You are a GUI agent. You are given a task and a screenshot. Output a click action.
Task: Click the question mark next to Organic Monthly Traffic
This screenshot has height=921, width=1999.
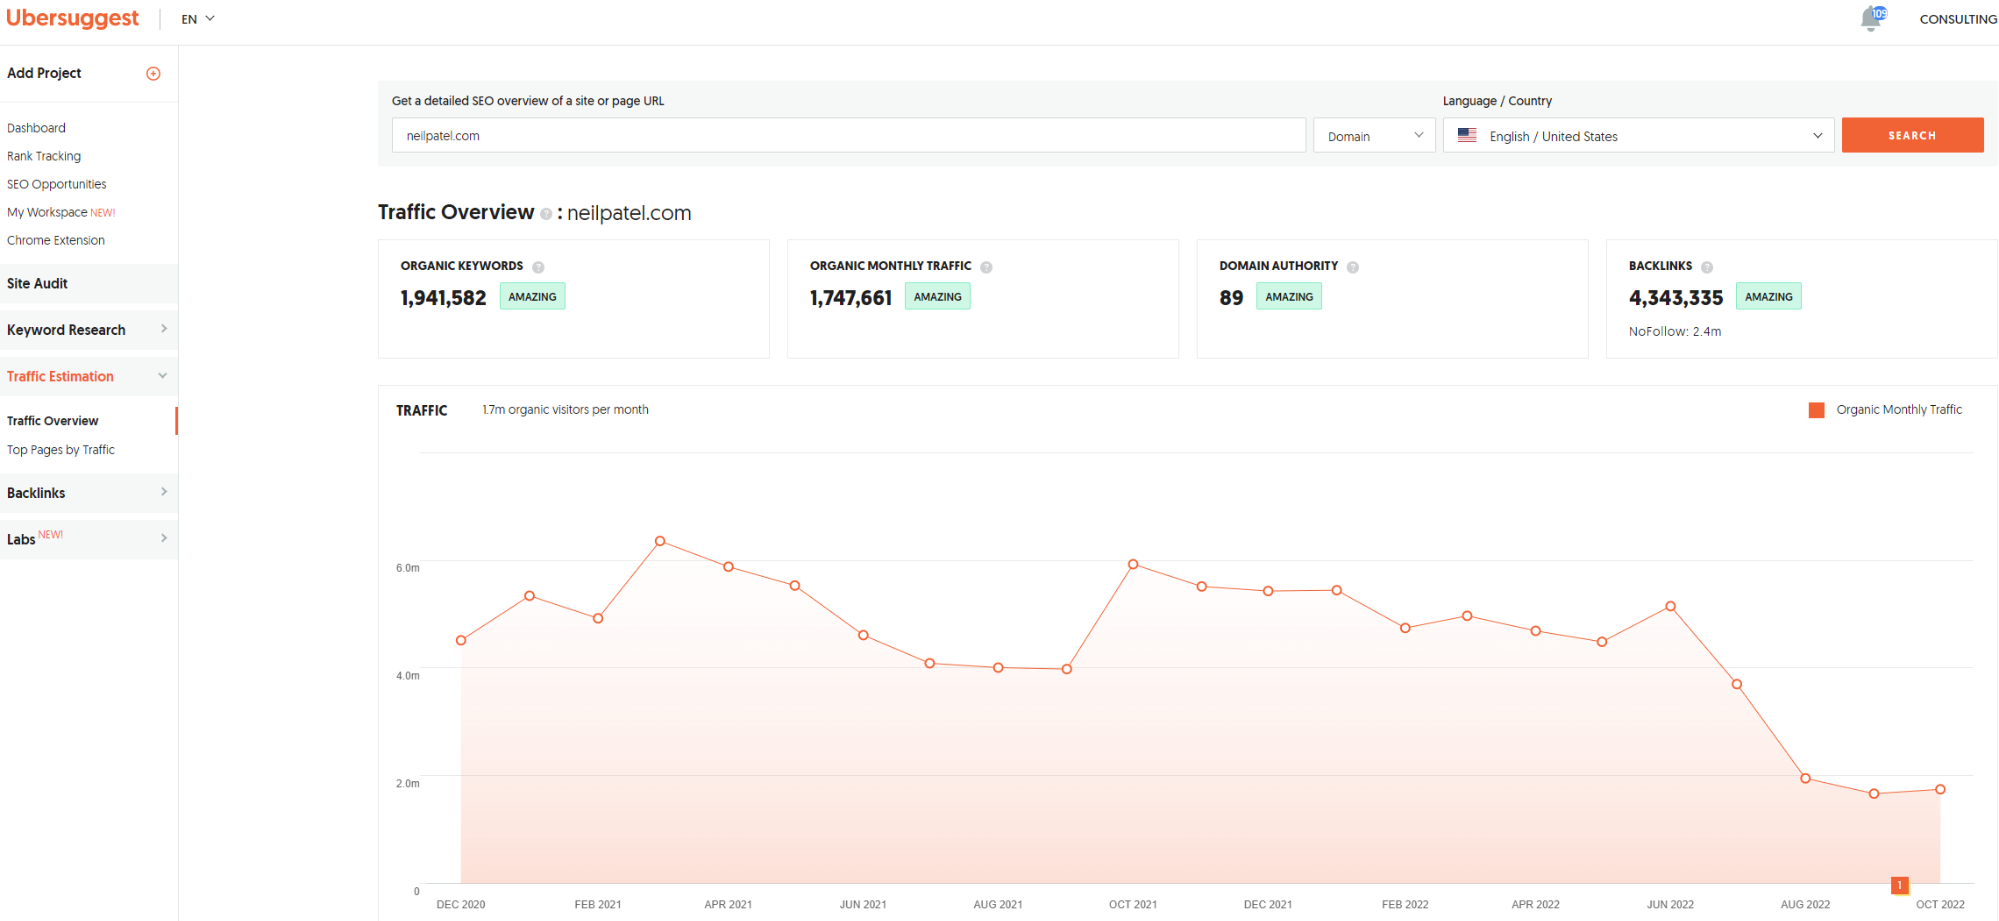click(986, 266)
